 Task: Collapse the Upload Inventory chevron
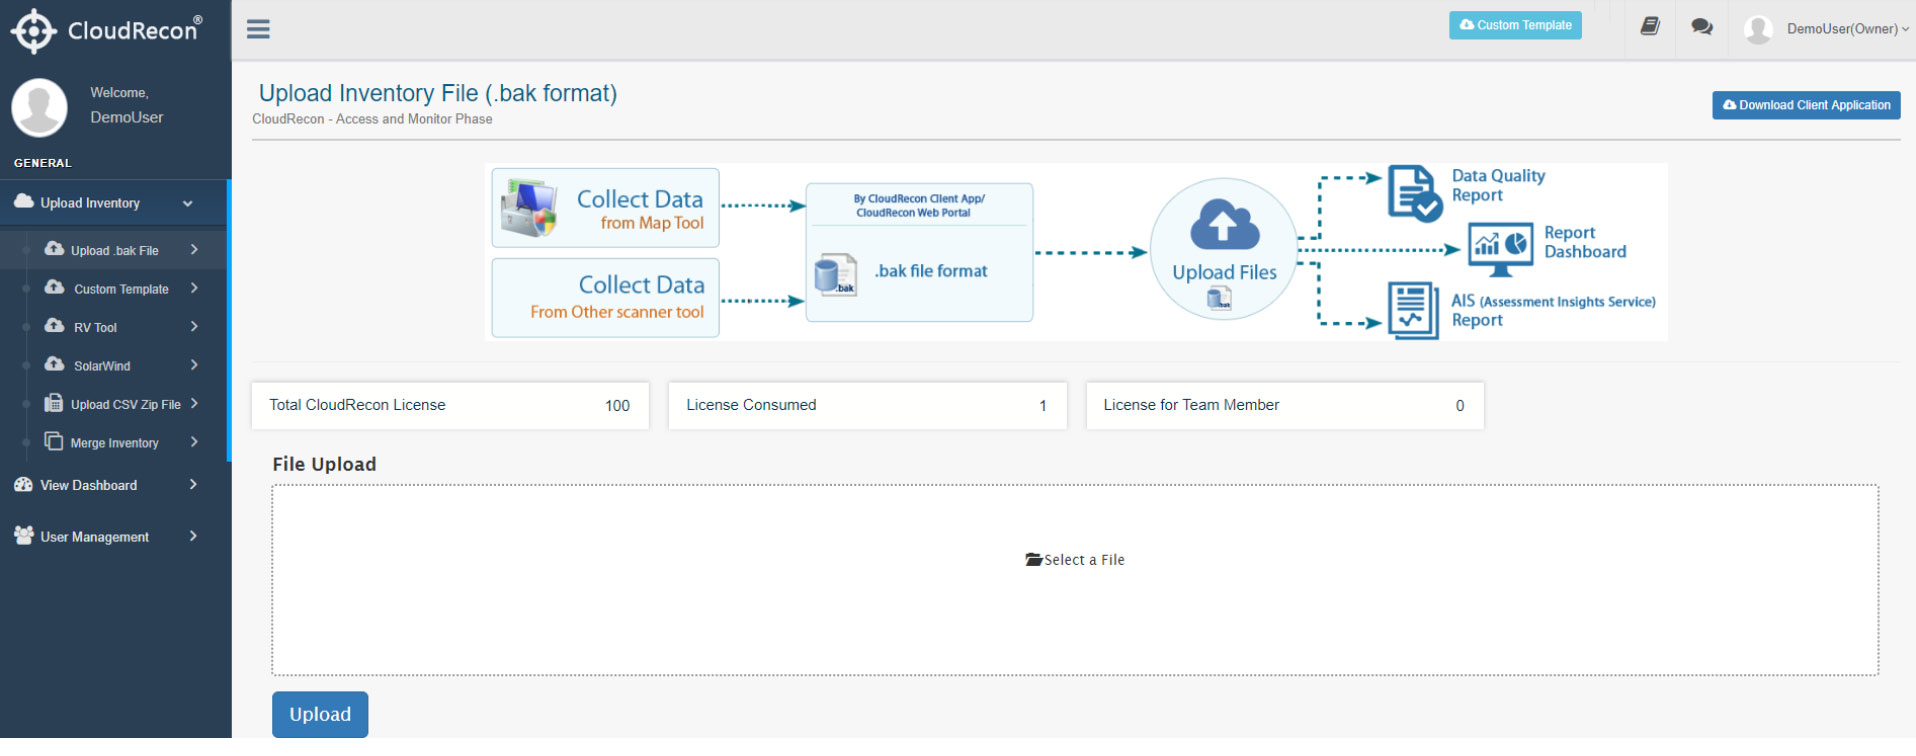click(188, 203)
